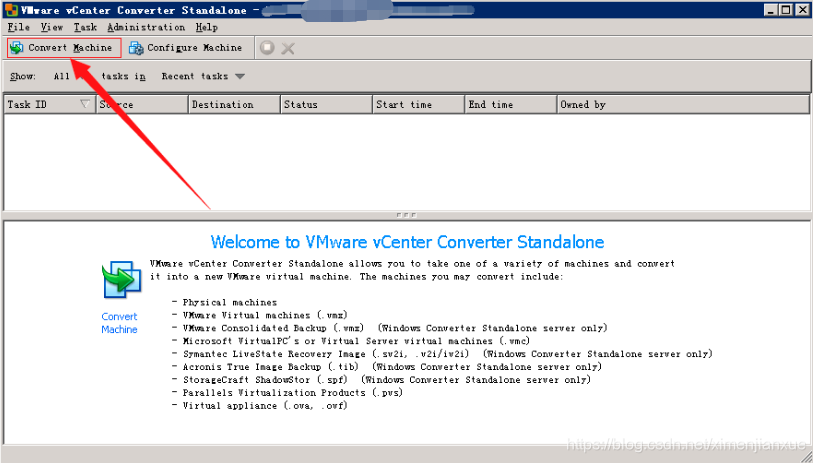This screenshot has height=463, width=816.
Task: Open the Administration menu
Action: [x=146, y=27]
